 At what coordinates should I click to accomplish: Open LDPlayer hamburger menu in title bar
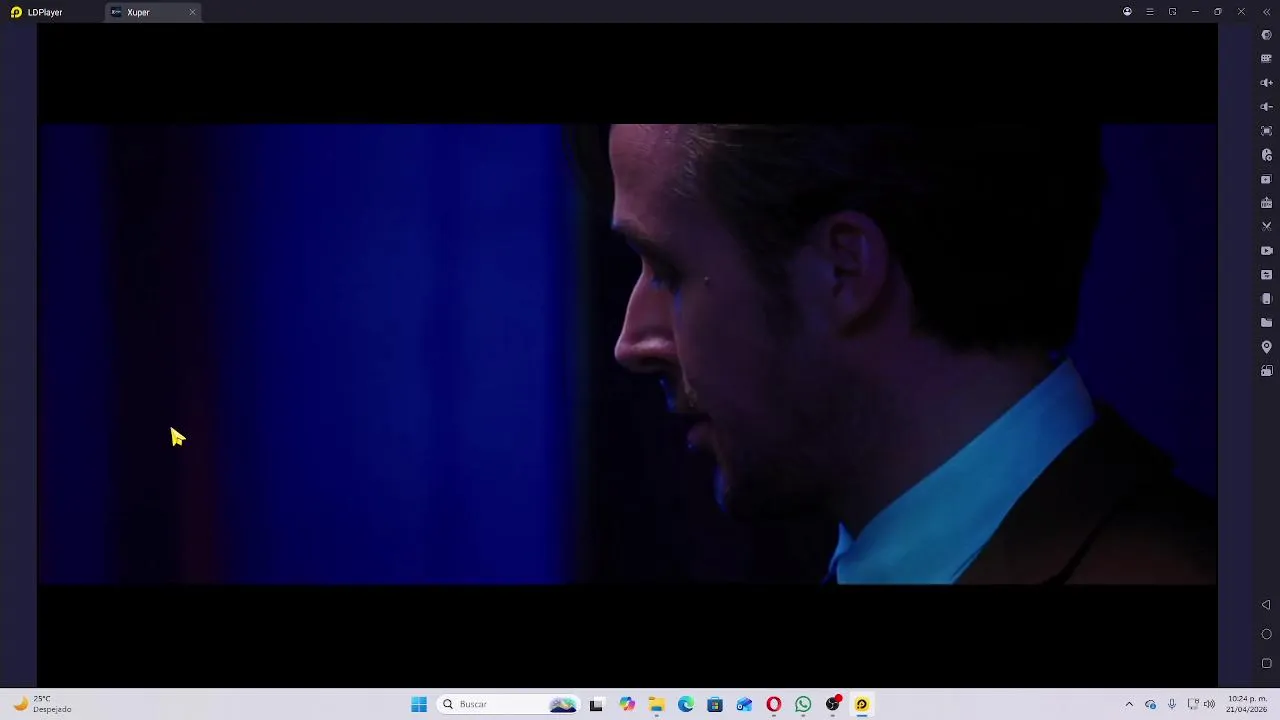pos(1150,12)
